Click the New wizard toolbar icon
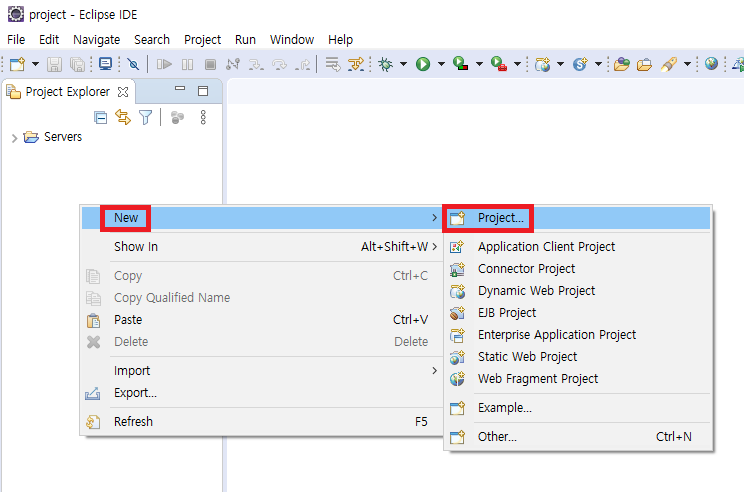The image size is (744, 492). pos(17,64)
